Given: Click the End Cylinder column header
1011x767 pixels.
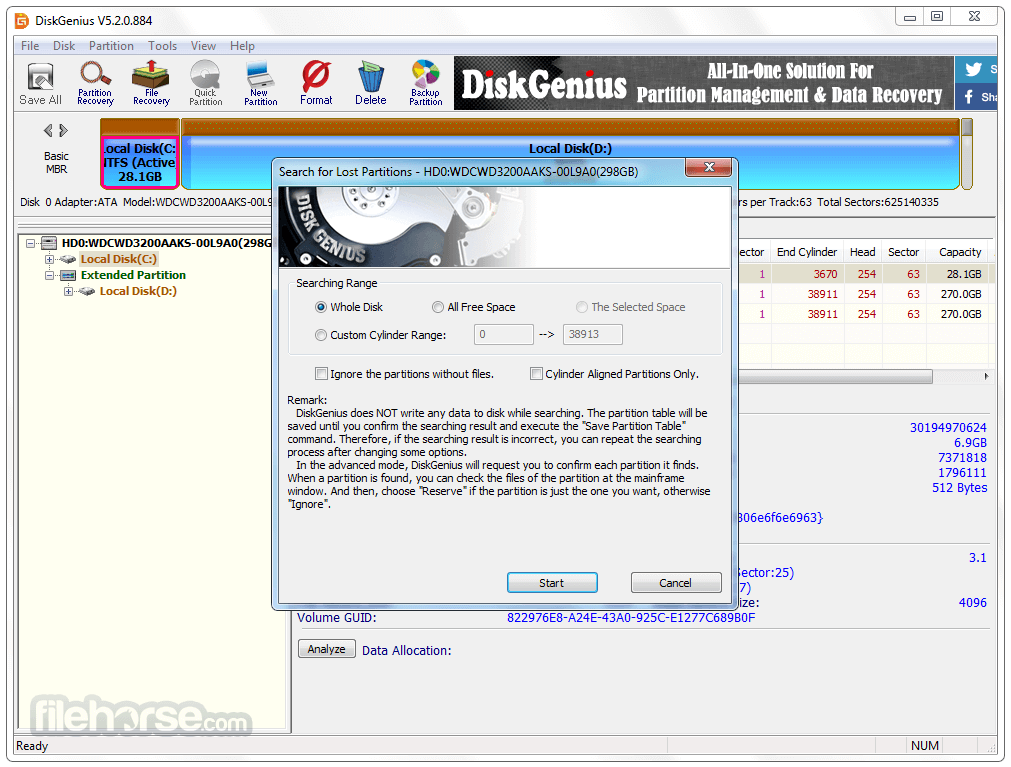Looking at the screenshot, I should [807, 252].
